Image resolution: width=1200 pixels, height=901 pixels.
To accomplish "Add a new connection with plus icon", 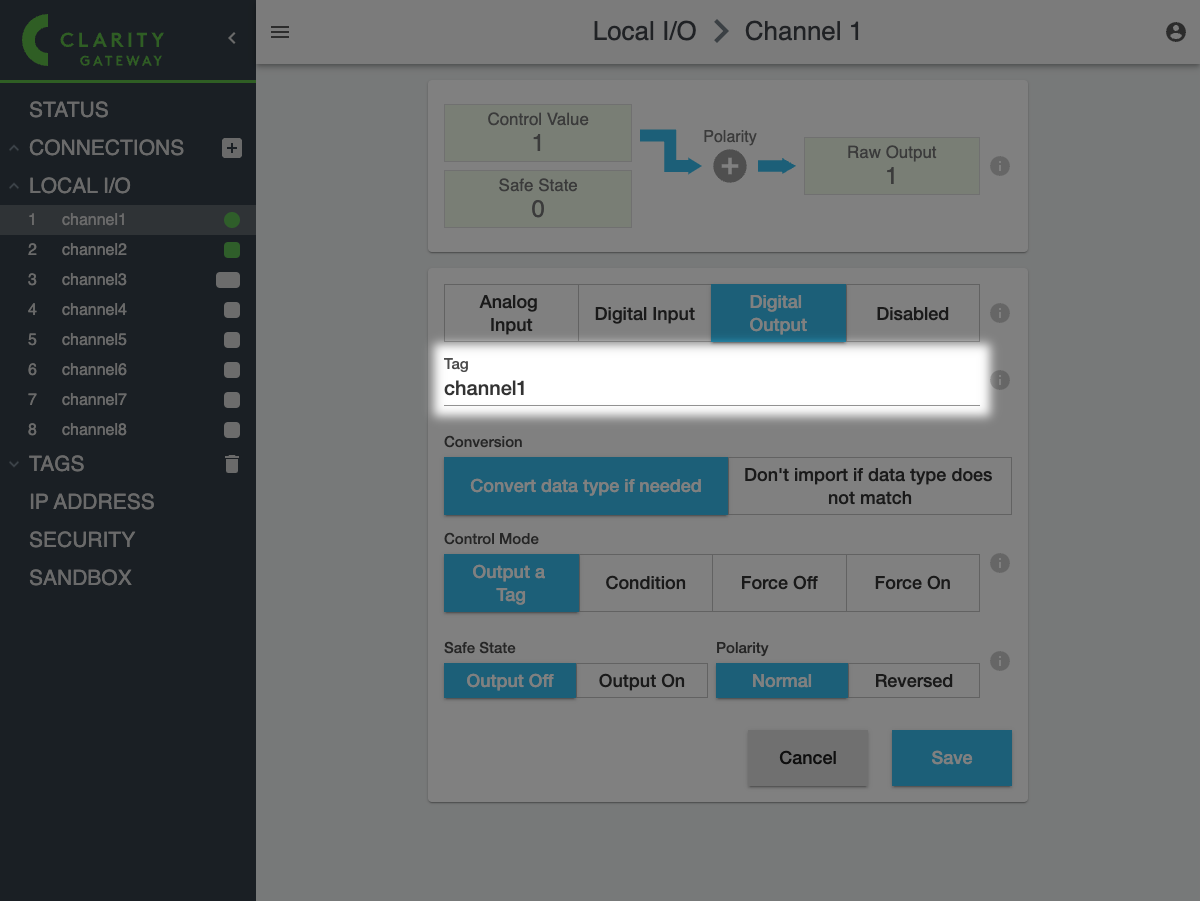I will tap(231, 148).
